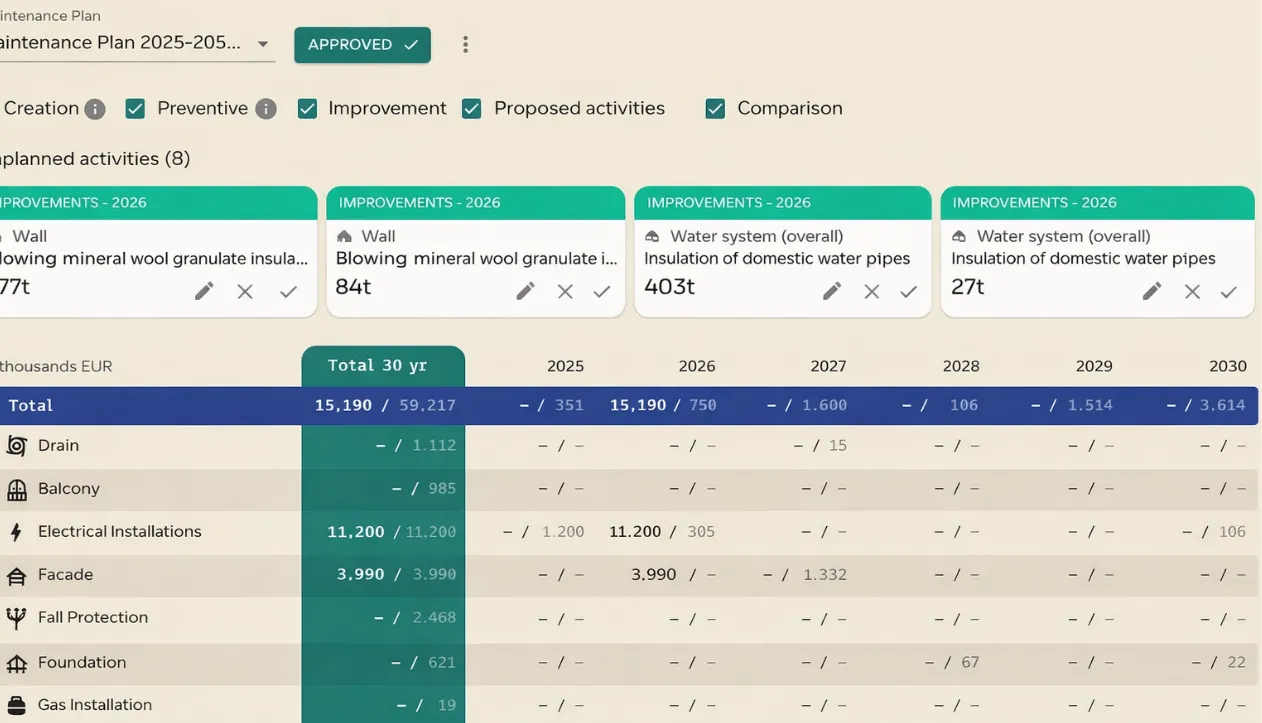This screenshot has height=723, width=1262.
Task: Click the Facade row icon
Action: (16, 575)
